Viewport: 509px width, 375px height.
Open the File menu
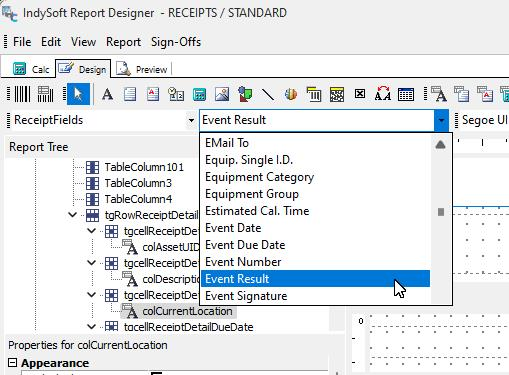(x=22, y=42)
